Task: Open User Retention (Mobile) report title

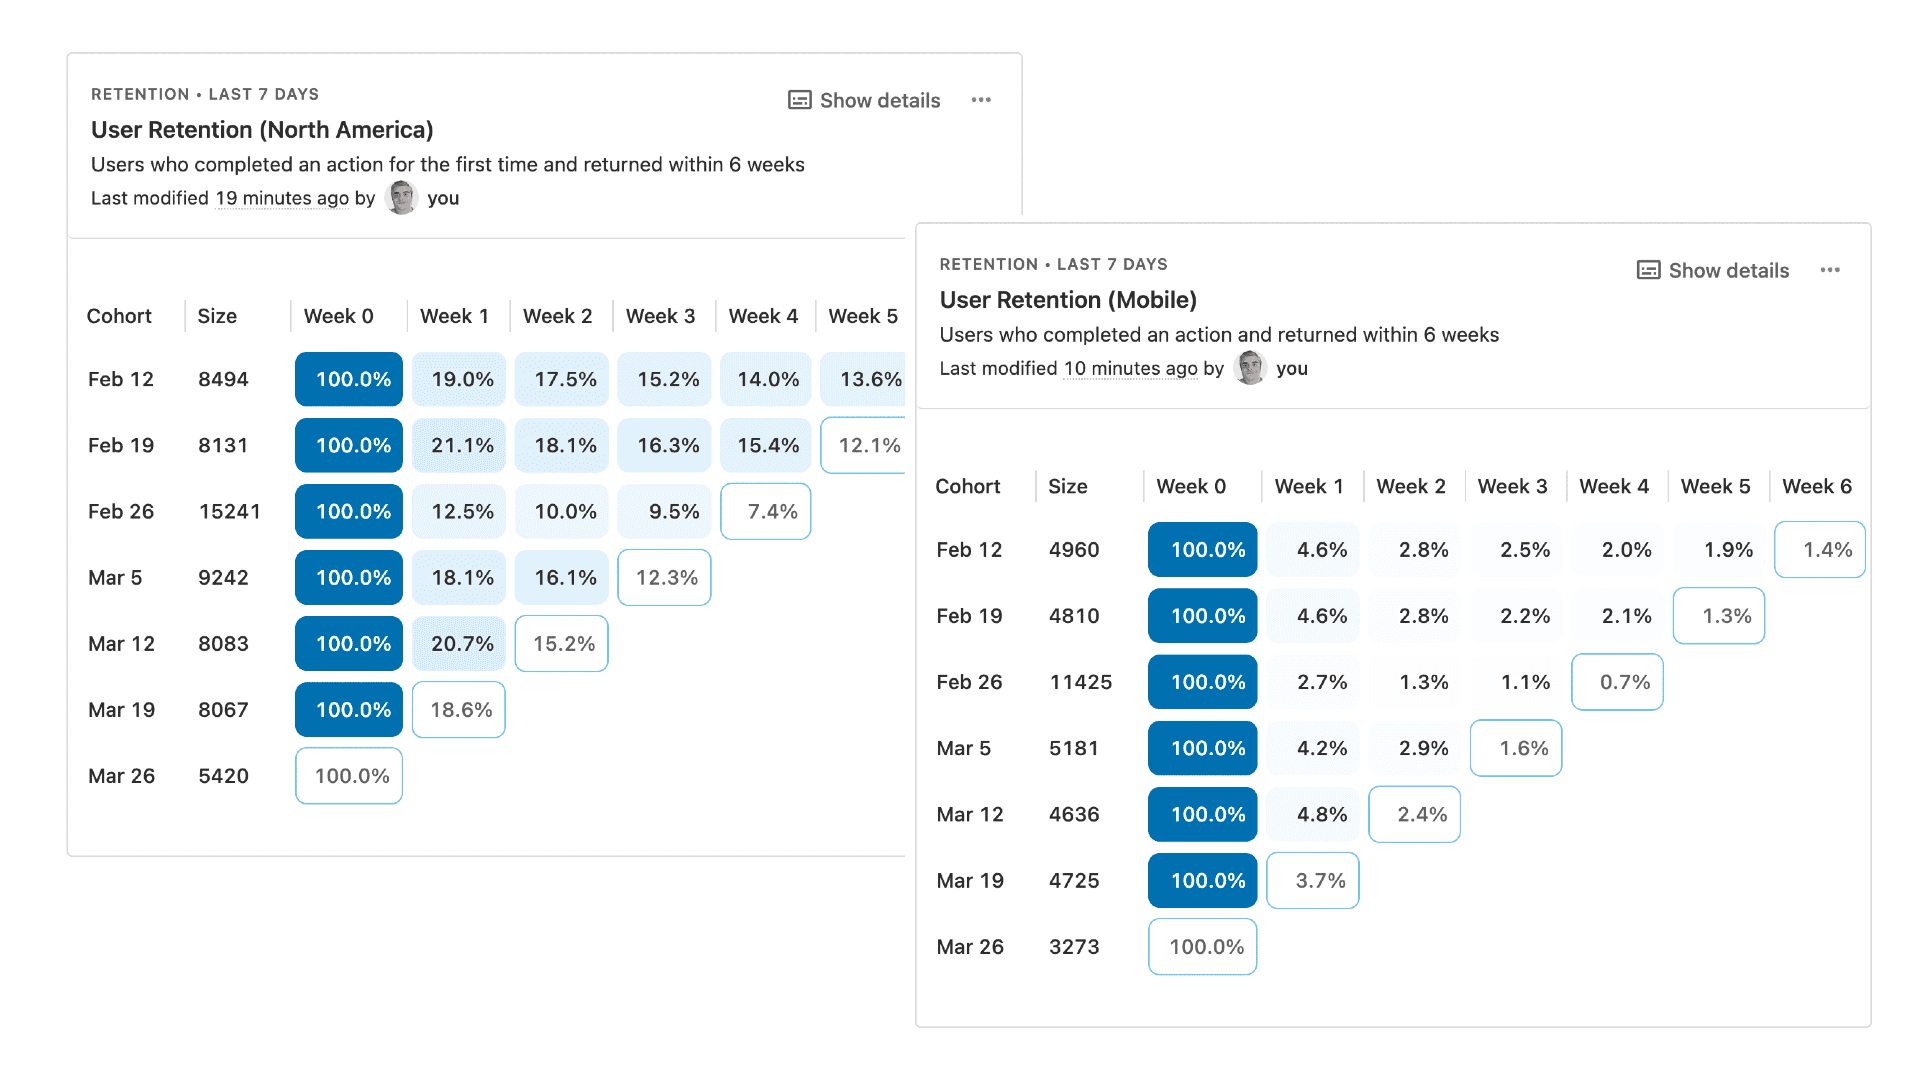Action: click(1068, 300)
